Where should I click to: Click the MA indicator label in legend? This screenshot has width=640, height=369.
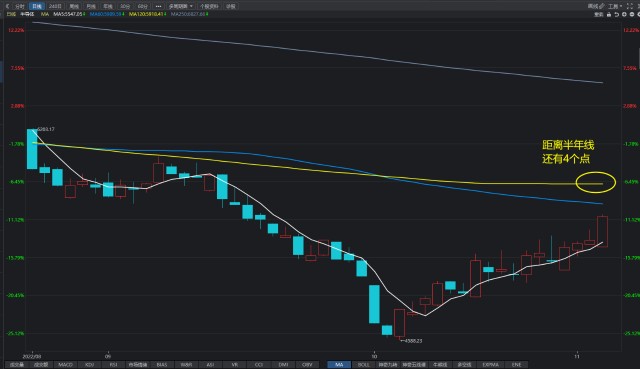click(45, 14)
